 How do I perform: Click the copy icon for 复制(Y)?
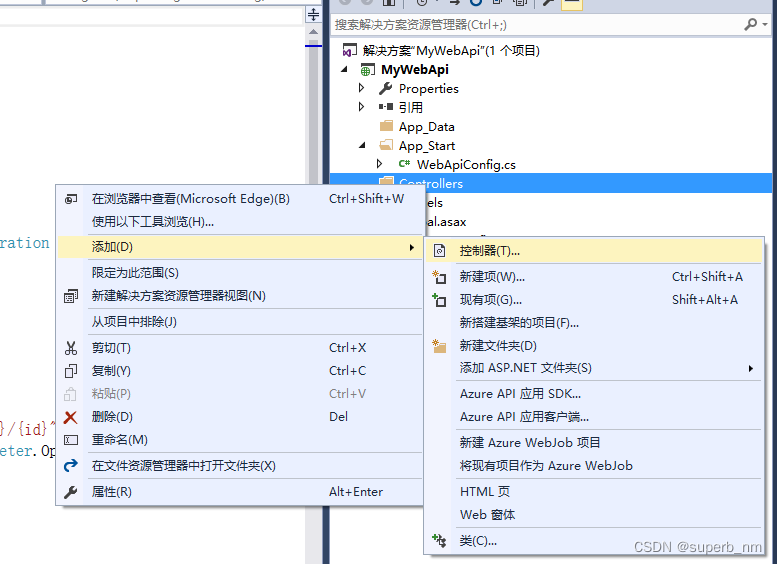click(70, 371)
